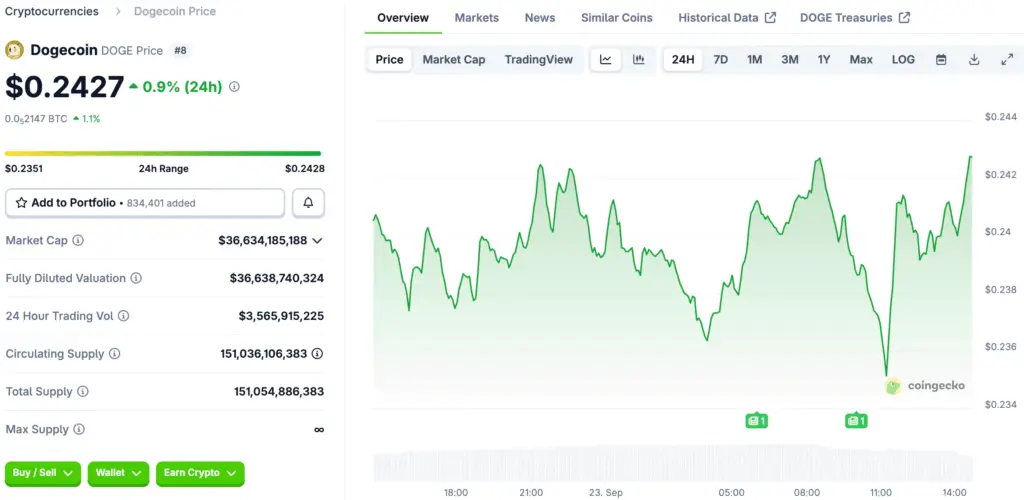This screenshot has width=1024, height=500.
Task: Set chart range to 1M
Action: pyautogui.click(x=754, y=59)
